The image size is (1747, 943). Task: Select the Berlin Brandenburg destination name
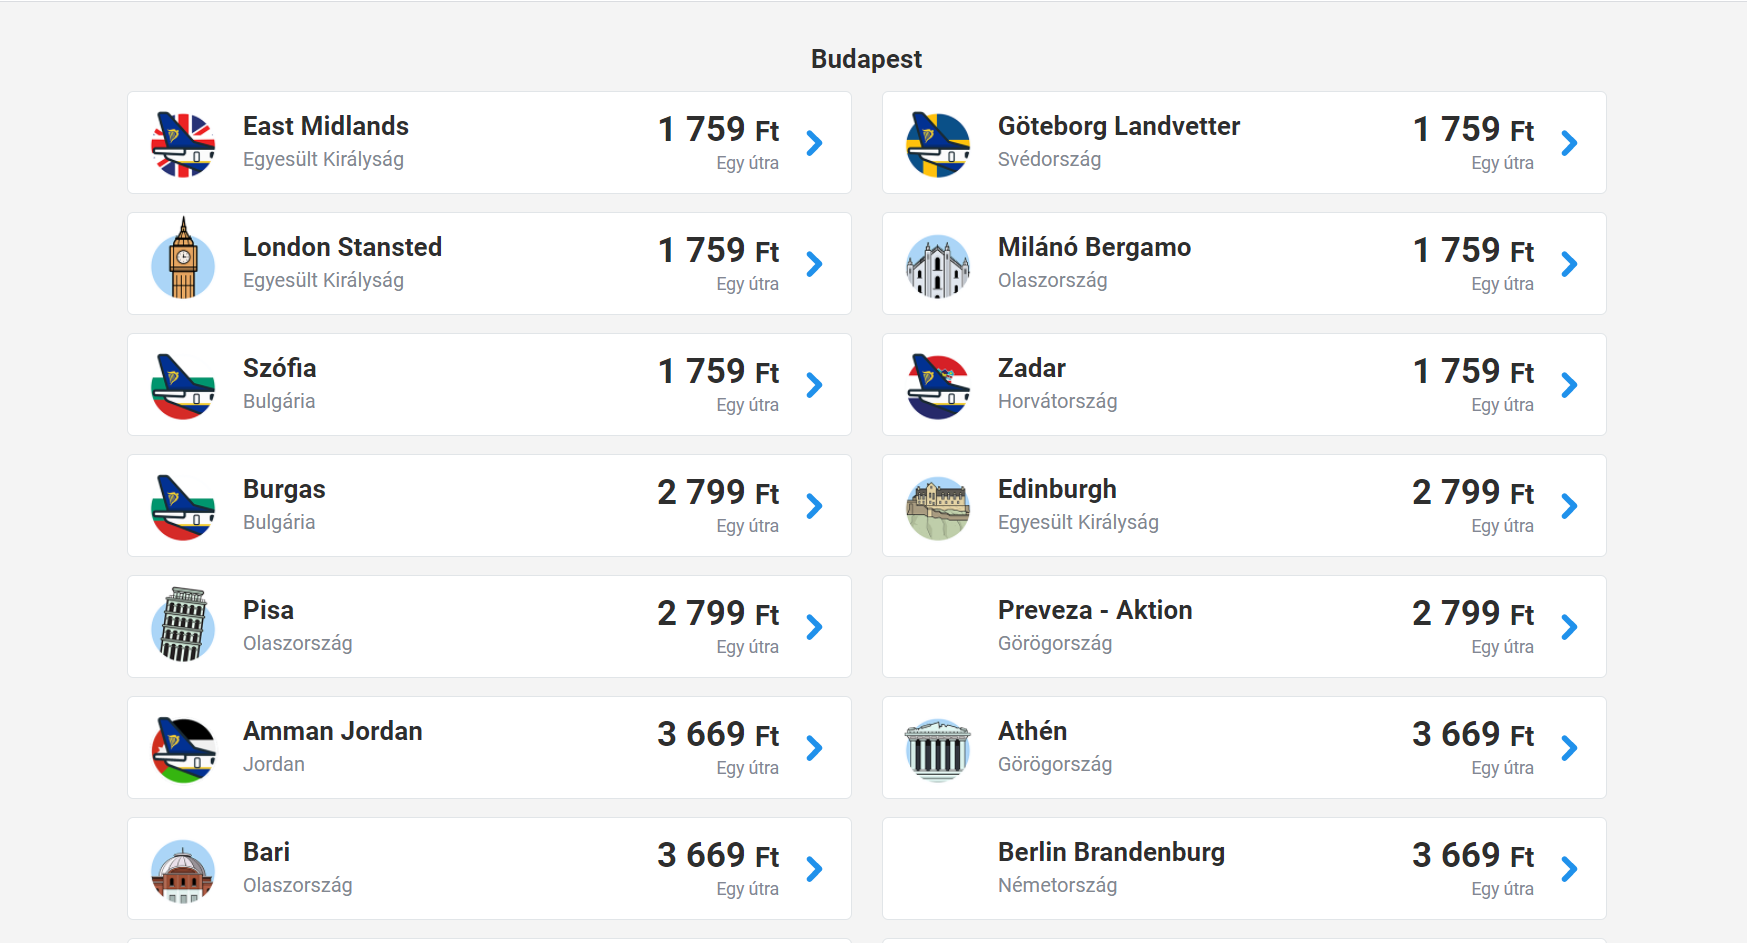click(x=1111, y=852)
